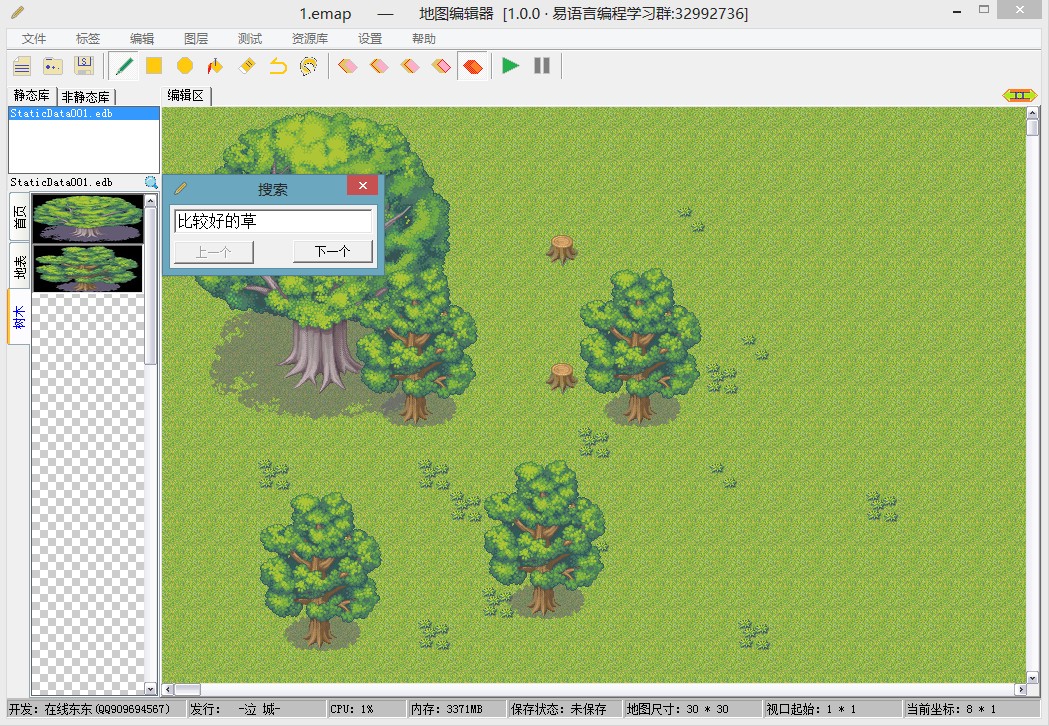Image resolution: width=1049 pixels, height=726 pixels.
Task: Click the search text field containing 比较好的草
Action: click(x=273, y=221)
